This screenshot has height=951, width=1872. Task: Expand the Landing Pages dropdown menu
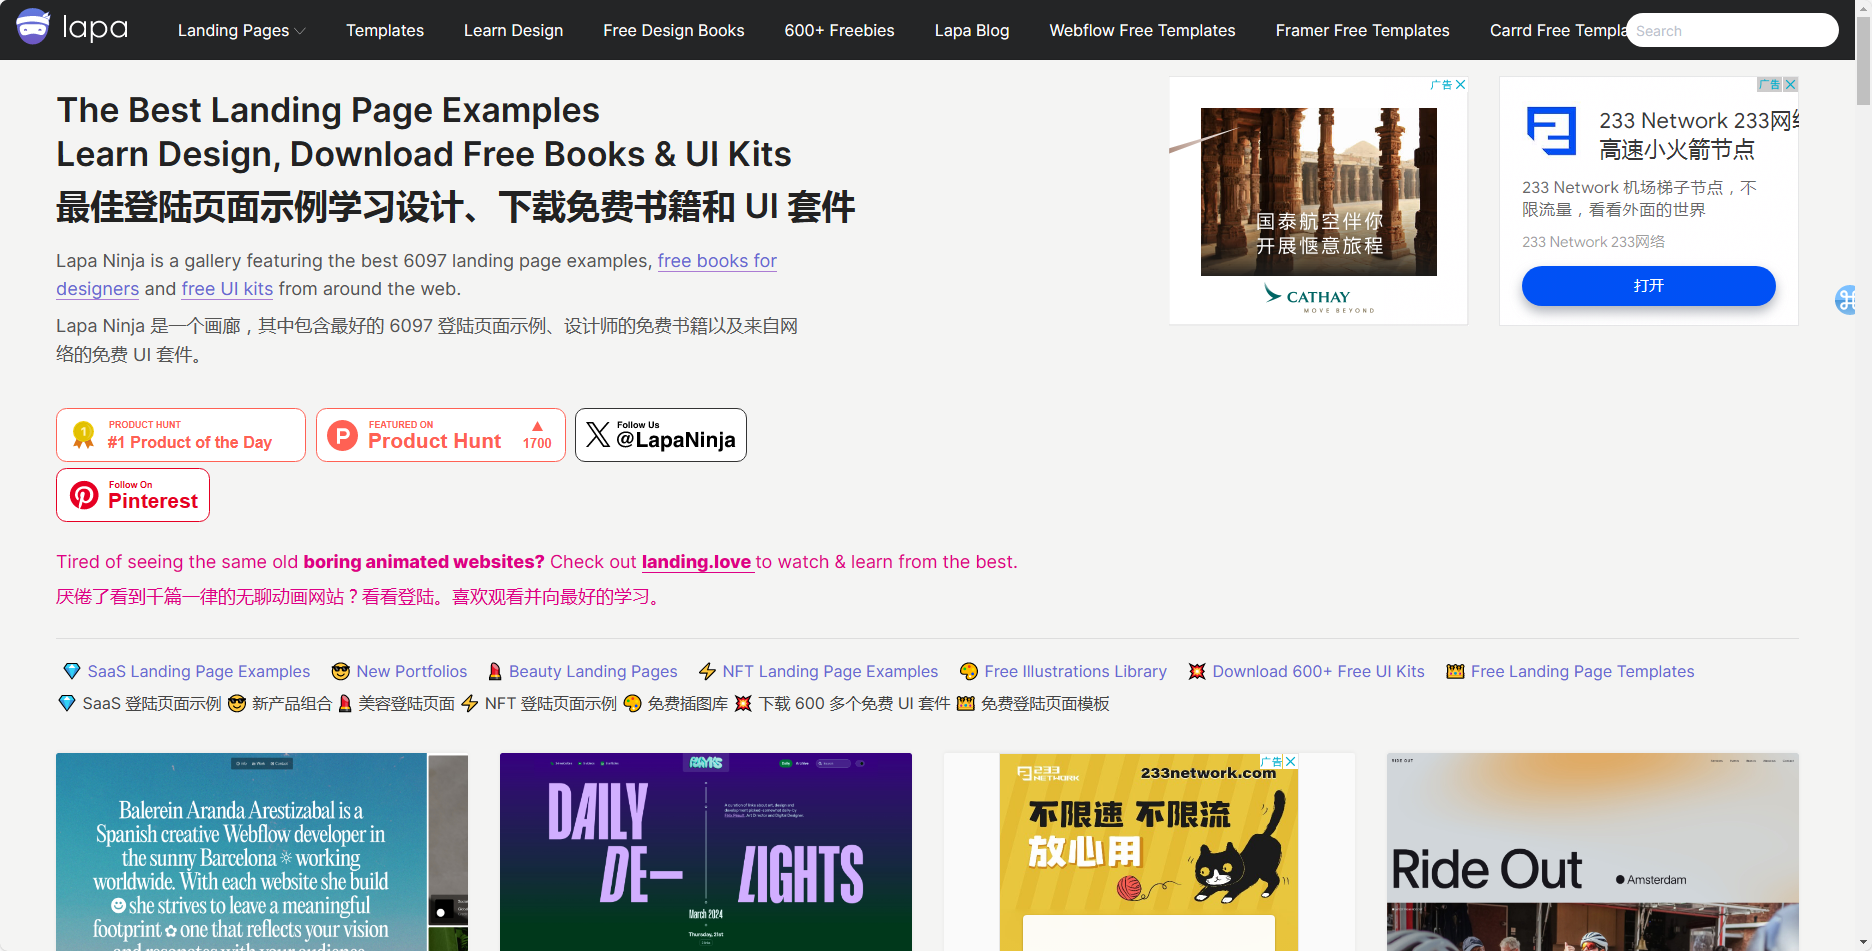tap(241, 31)
